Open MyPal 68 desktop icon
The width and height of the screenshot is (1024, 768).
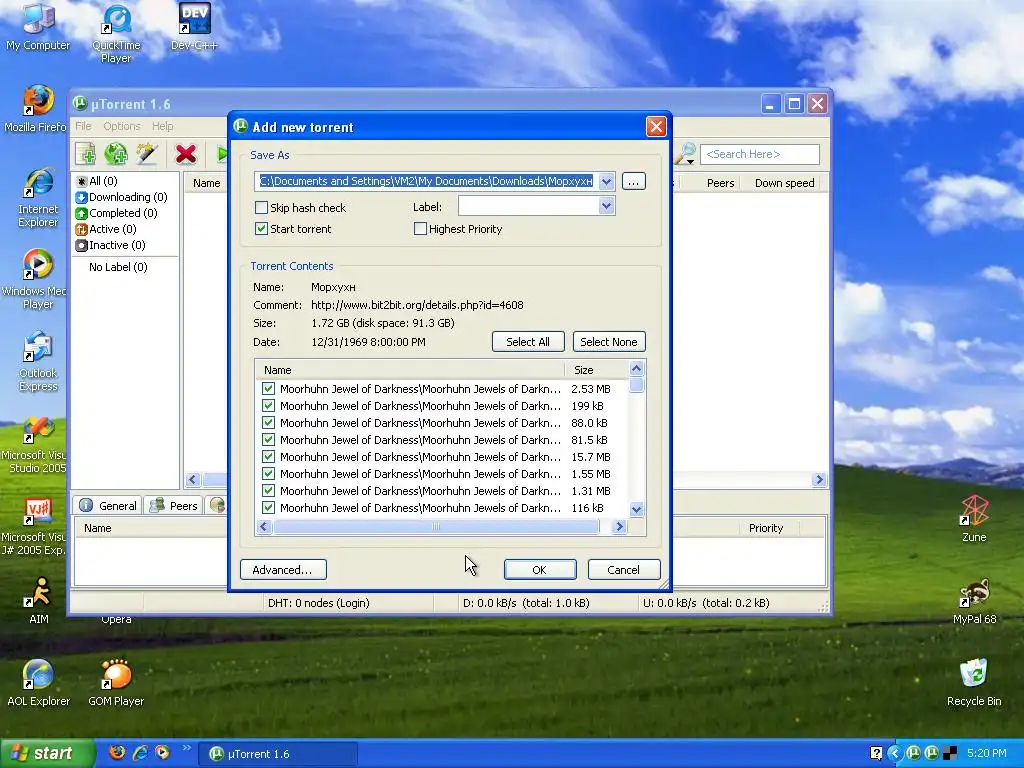point(974,600)
